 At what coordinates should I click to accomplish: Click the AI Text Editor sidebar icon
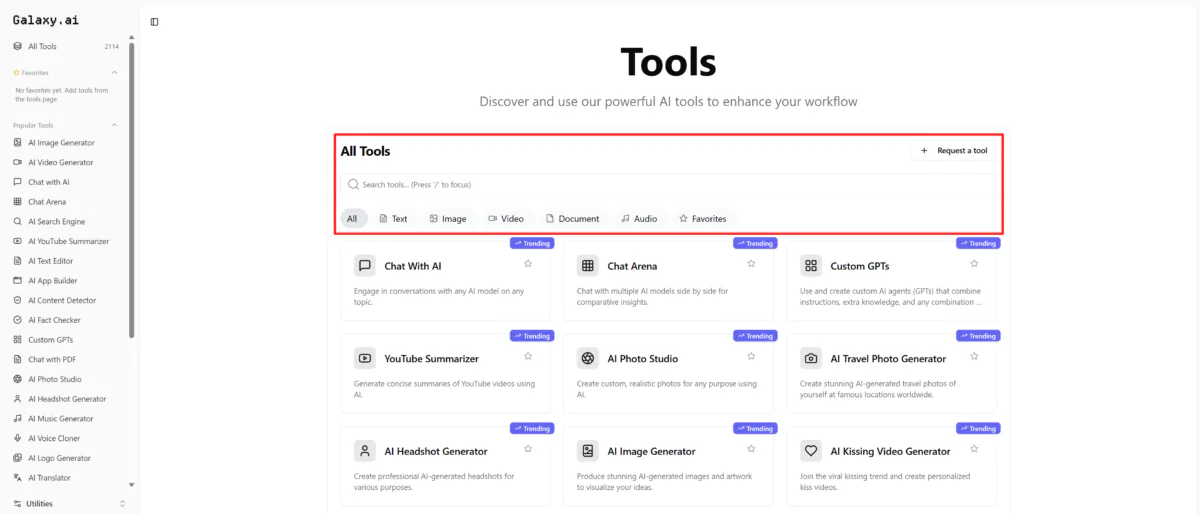point(18,261)
